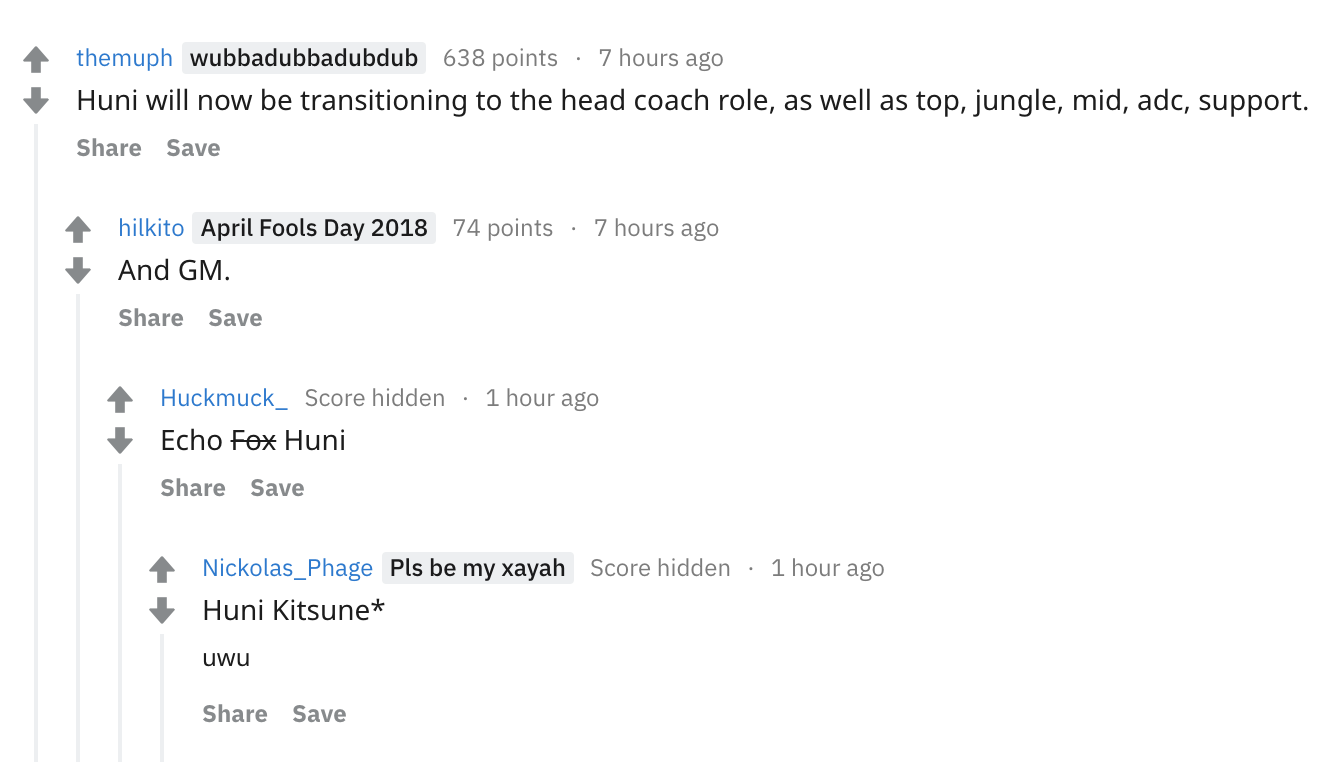Open hilkito's user profile

151,228
